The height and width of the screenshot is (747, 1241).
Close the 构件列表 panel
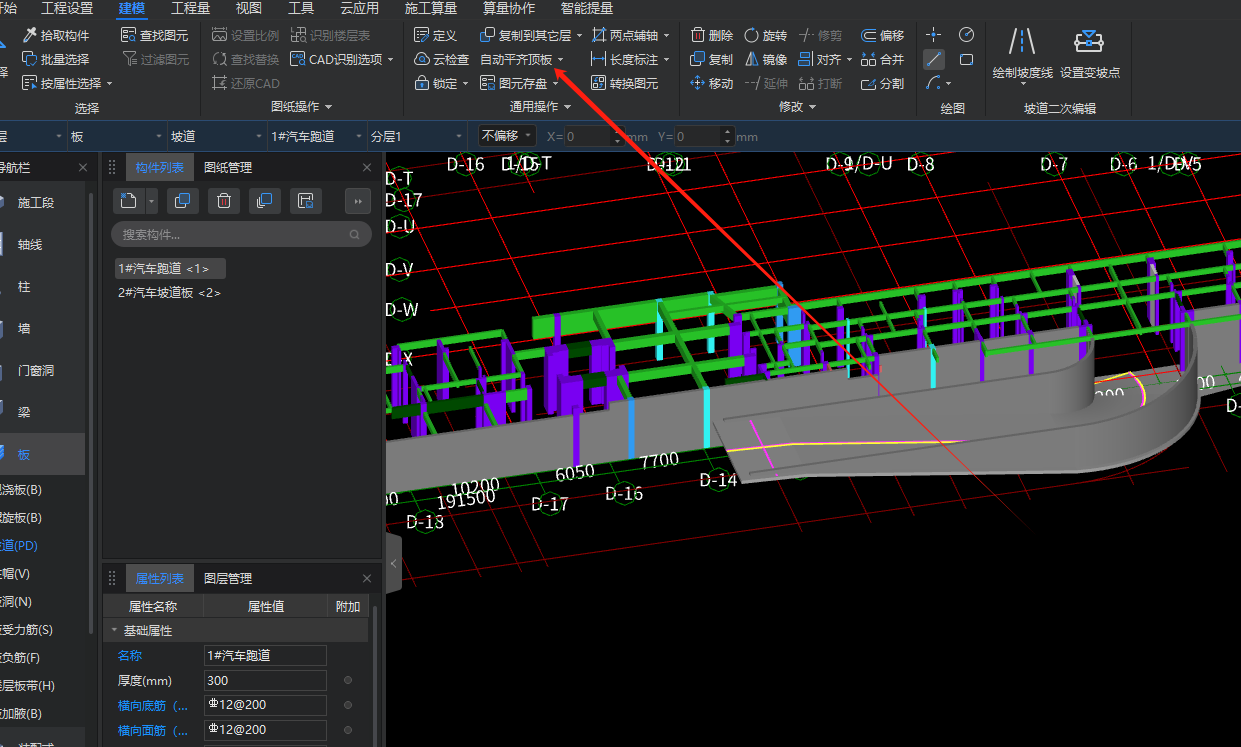pos(367,168)
